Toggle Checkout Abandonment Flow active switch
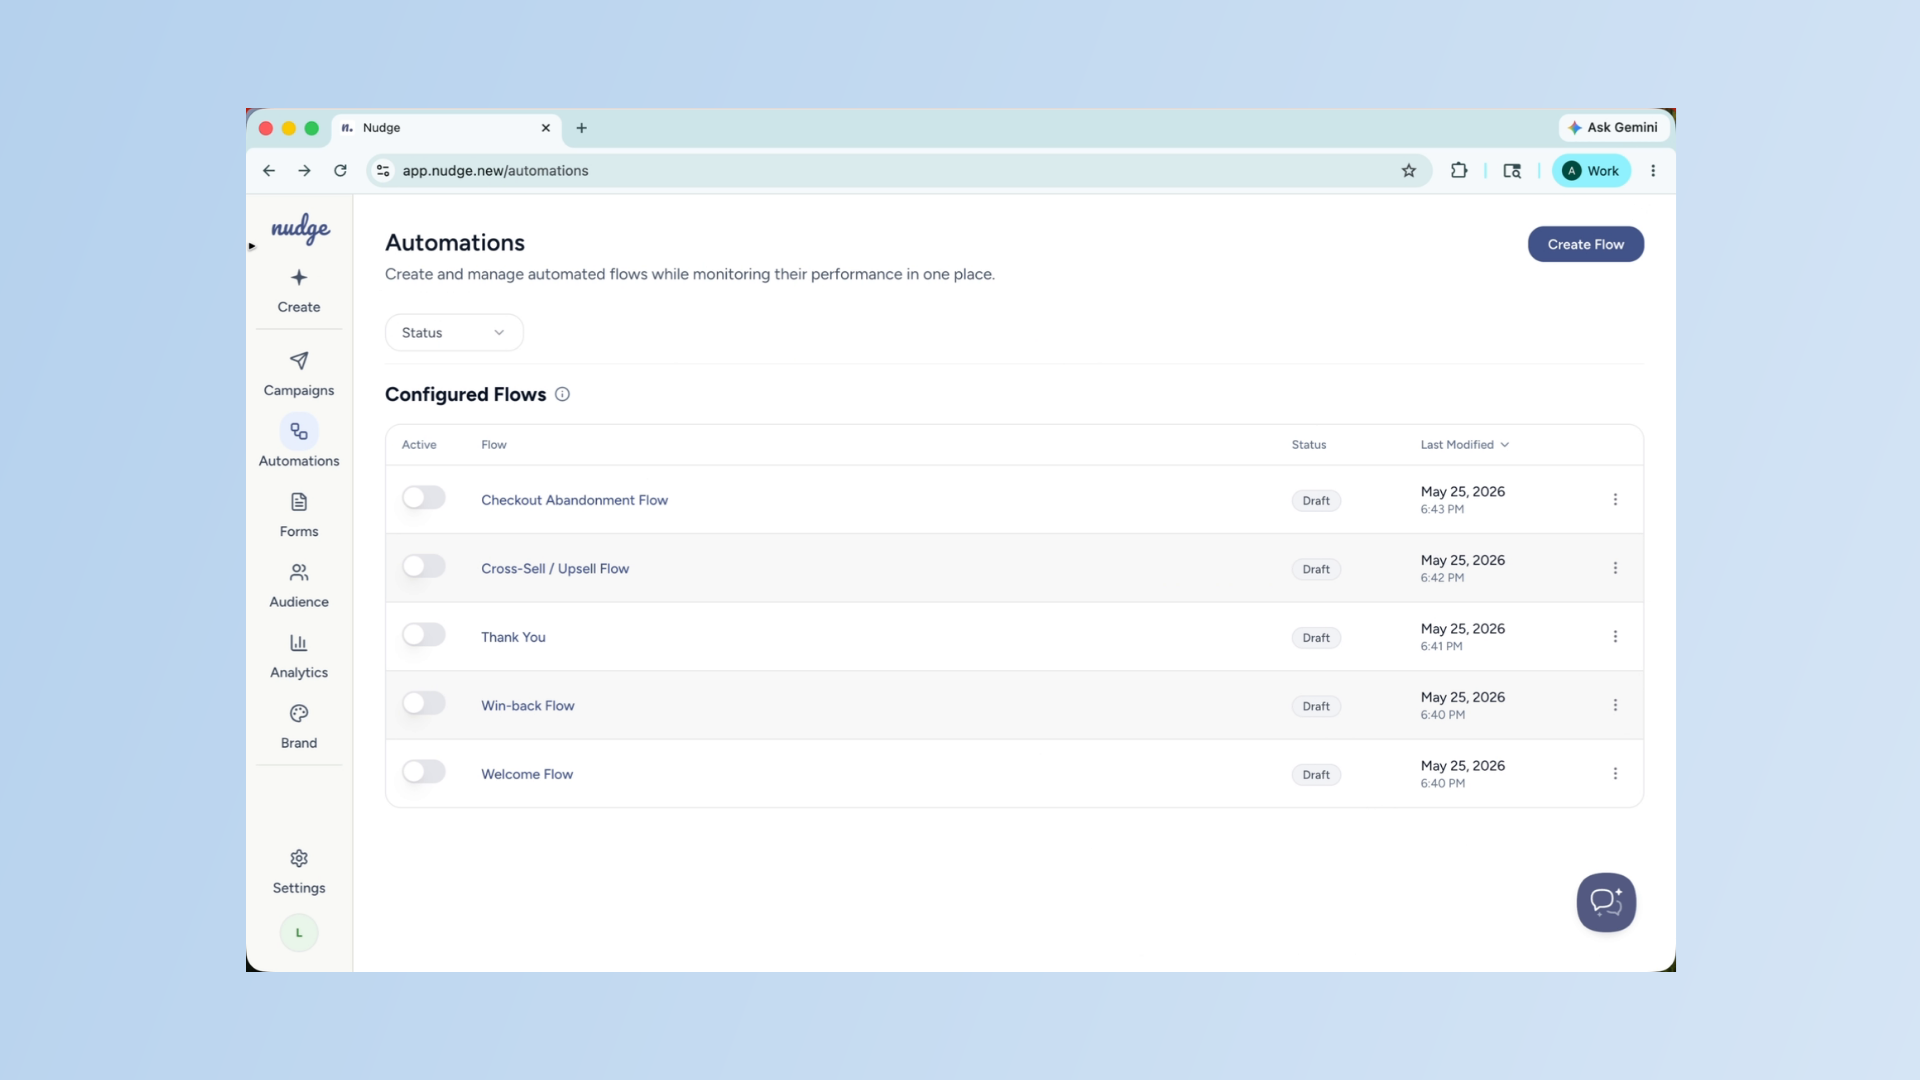The height and width of the screenshot is (1080, 1920). click(x=424, y=498)
